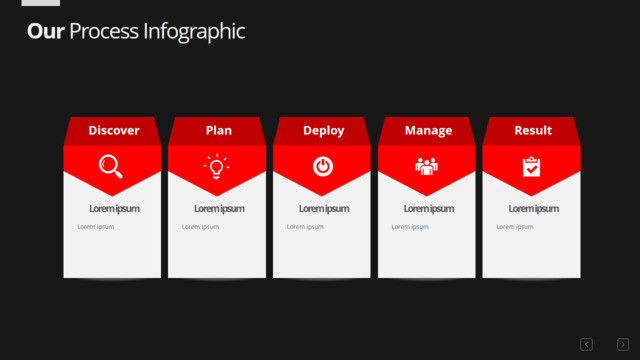The height and width of the screenshot is (360, 640).
Task: Select the Manage header label
Action: (x=429, y=131)
